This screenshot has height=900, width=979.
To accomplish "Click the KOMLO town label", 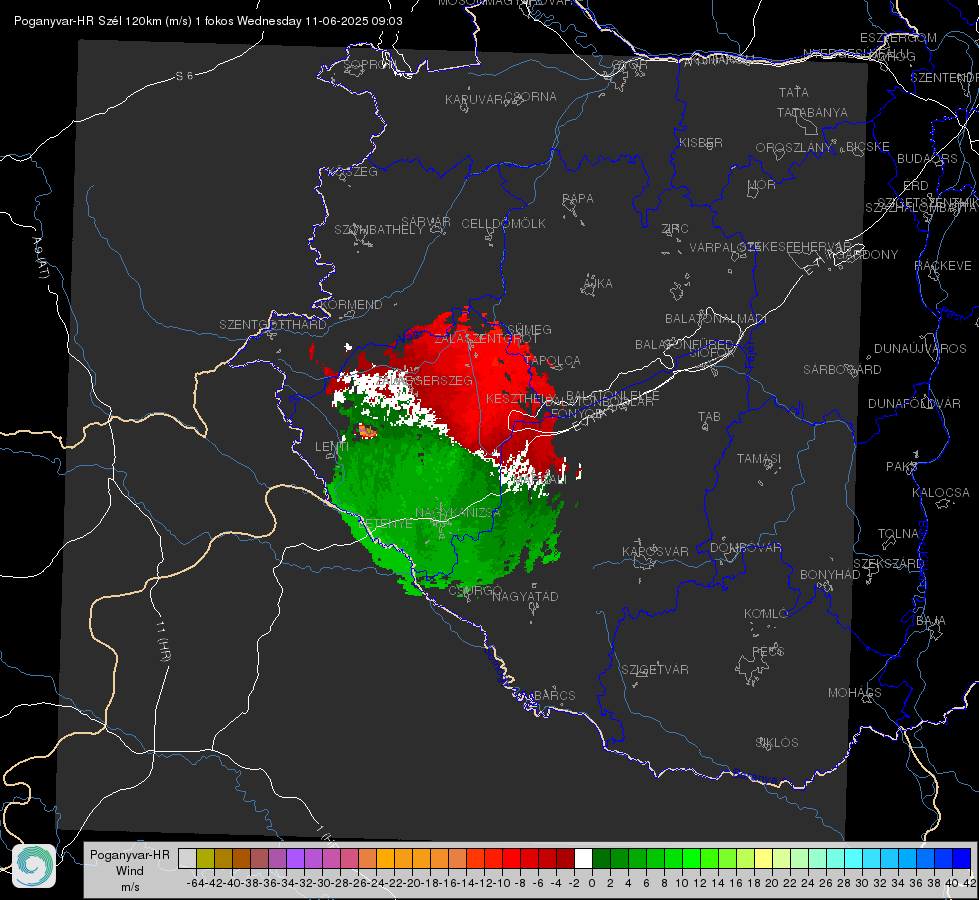I will pyautogui.click(x=766, y=614).
